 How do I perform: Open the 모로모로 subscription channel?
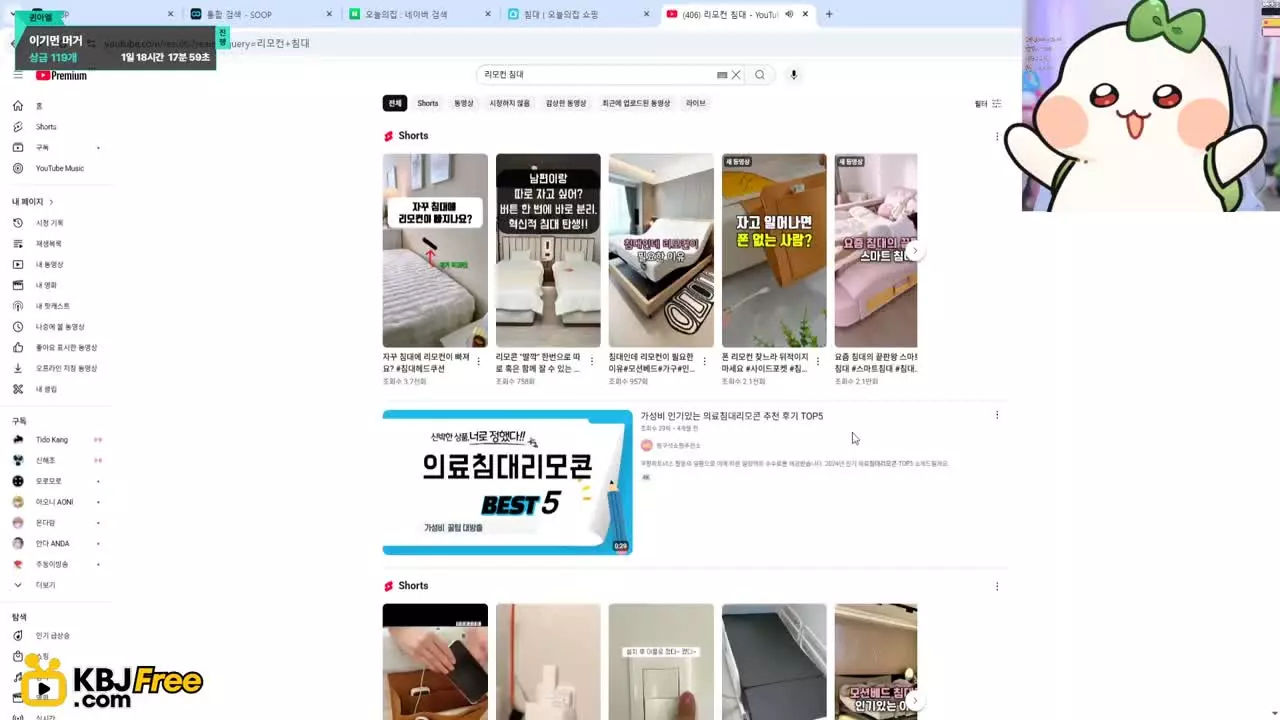[49, 481]
